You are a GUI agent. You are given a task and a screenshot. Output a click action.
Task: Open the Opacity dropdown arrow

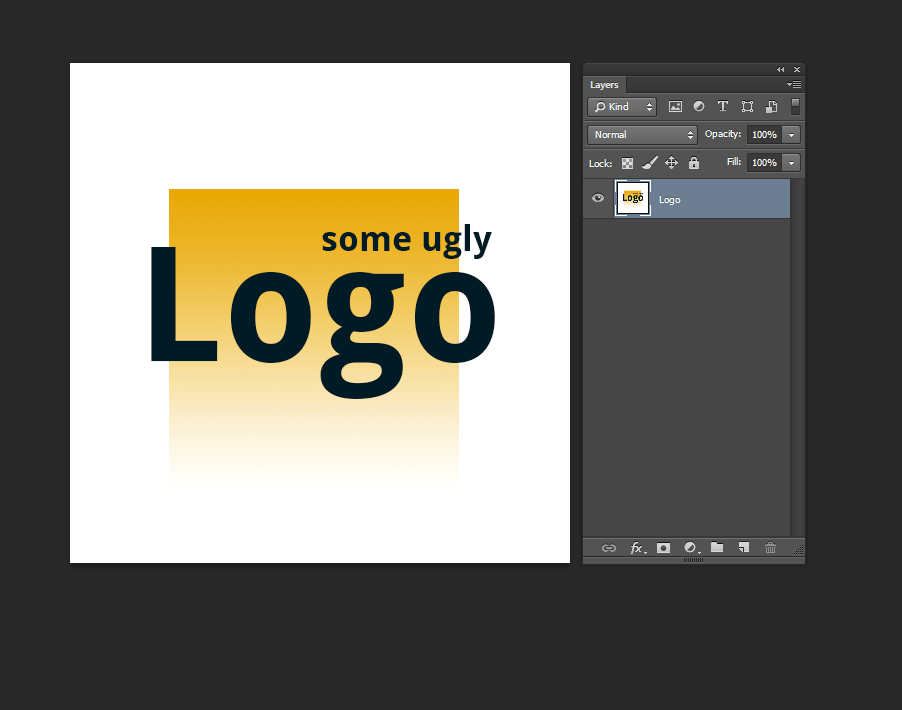pyautogui.click(x=791, y=134)
